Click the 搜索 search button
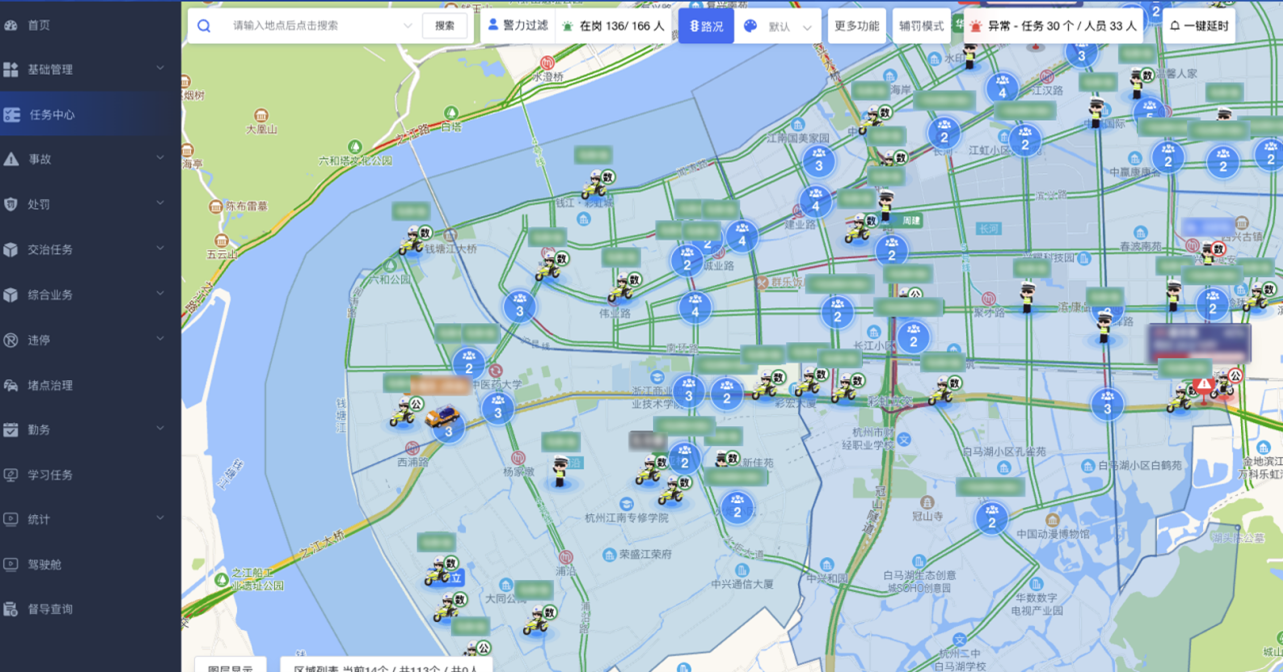Screen dimensions: 1283x672 click(445, 26)
